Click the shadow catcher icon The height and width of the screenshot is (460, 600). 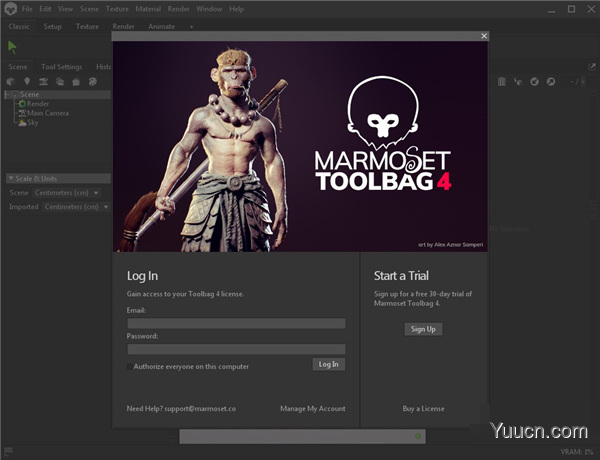(76, 82)
